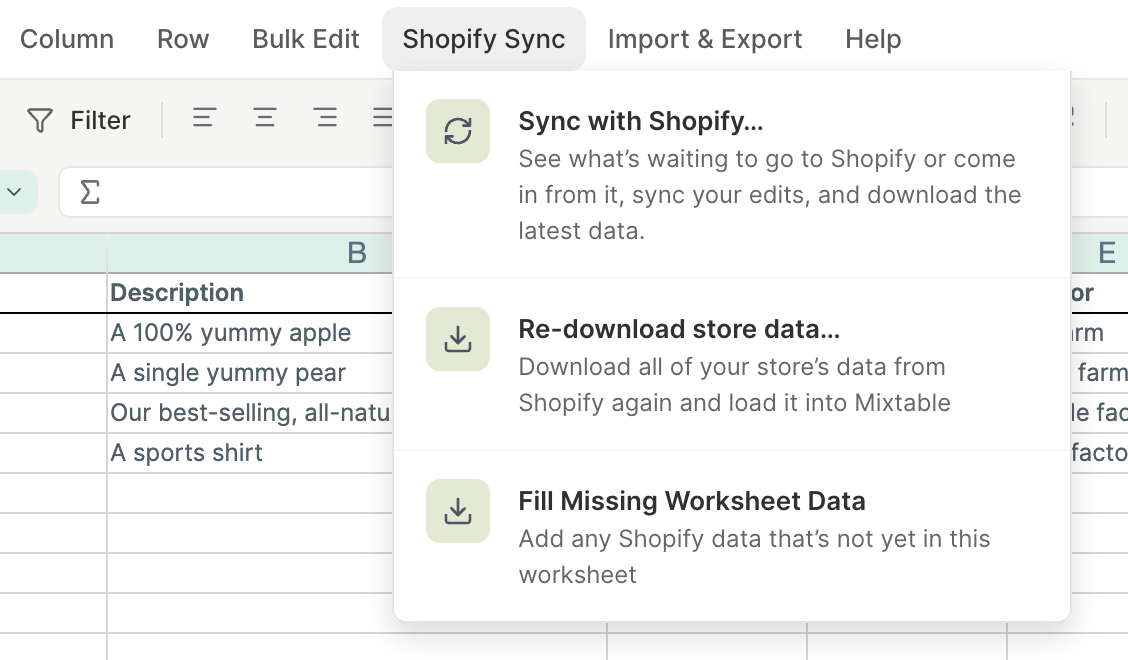Select column B header
The height and width of the screenshot is (660, 1128).
point(250,253)
